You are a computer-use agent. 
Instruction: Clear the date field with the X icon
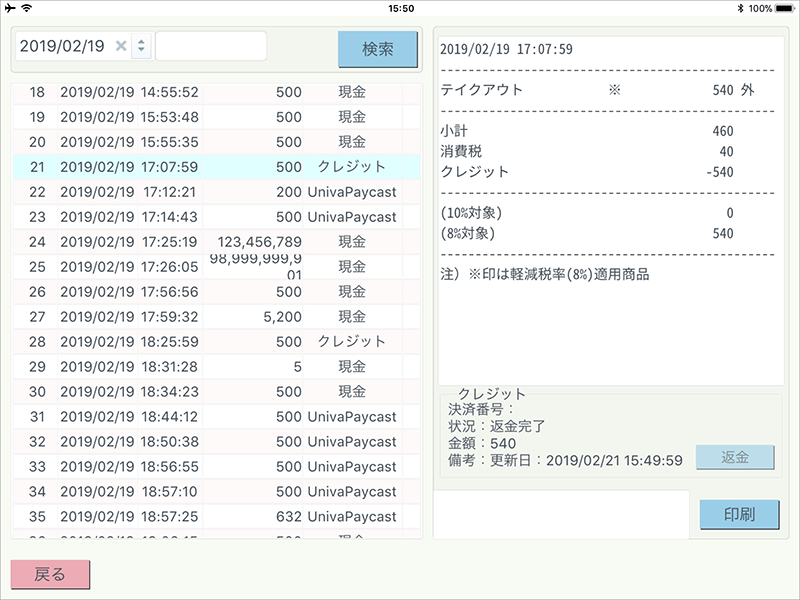(121, 46)
